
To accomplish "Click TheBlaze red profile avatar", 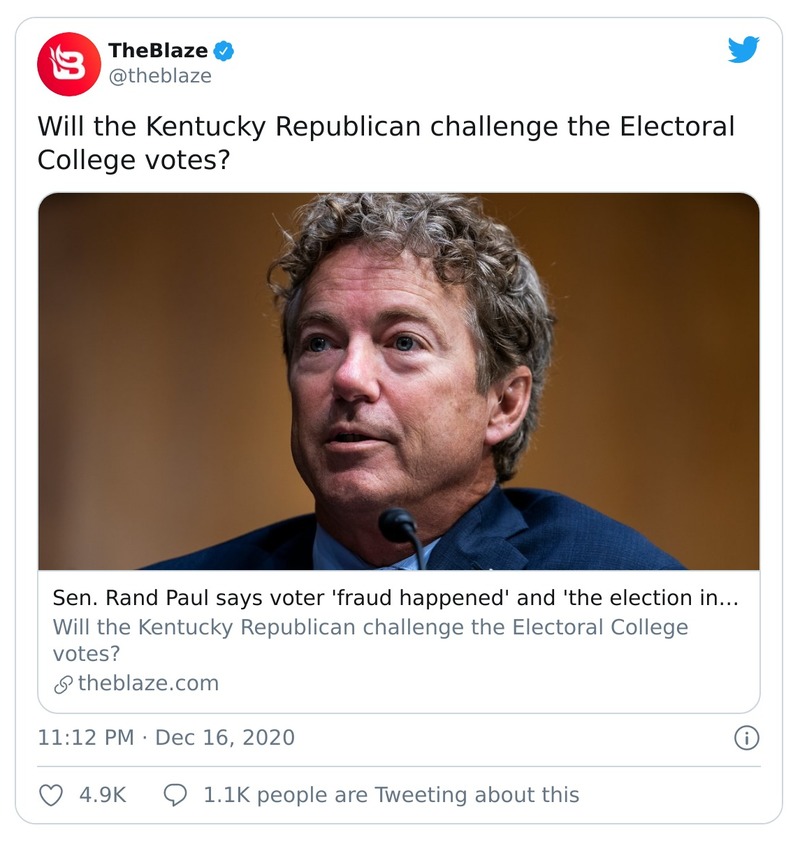I will tap(69, 63).
